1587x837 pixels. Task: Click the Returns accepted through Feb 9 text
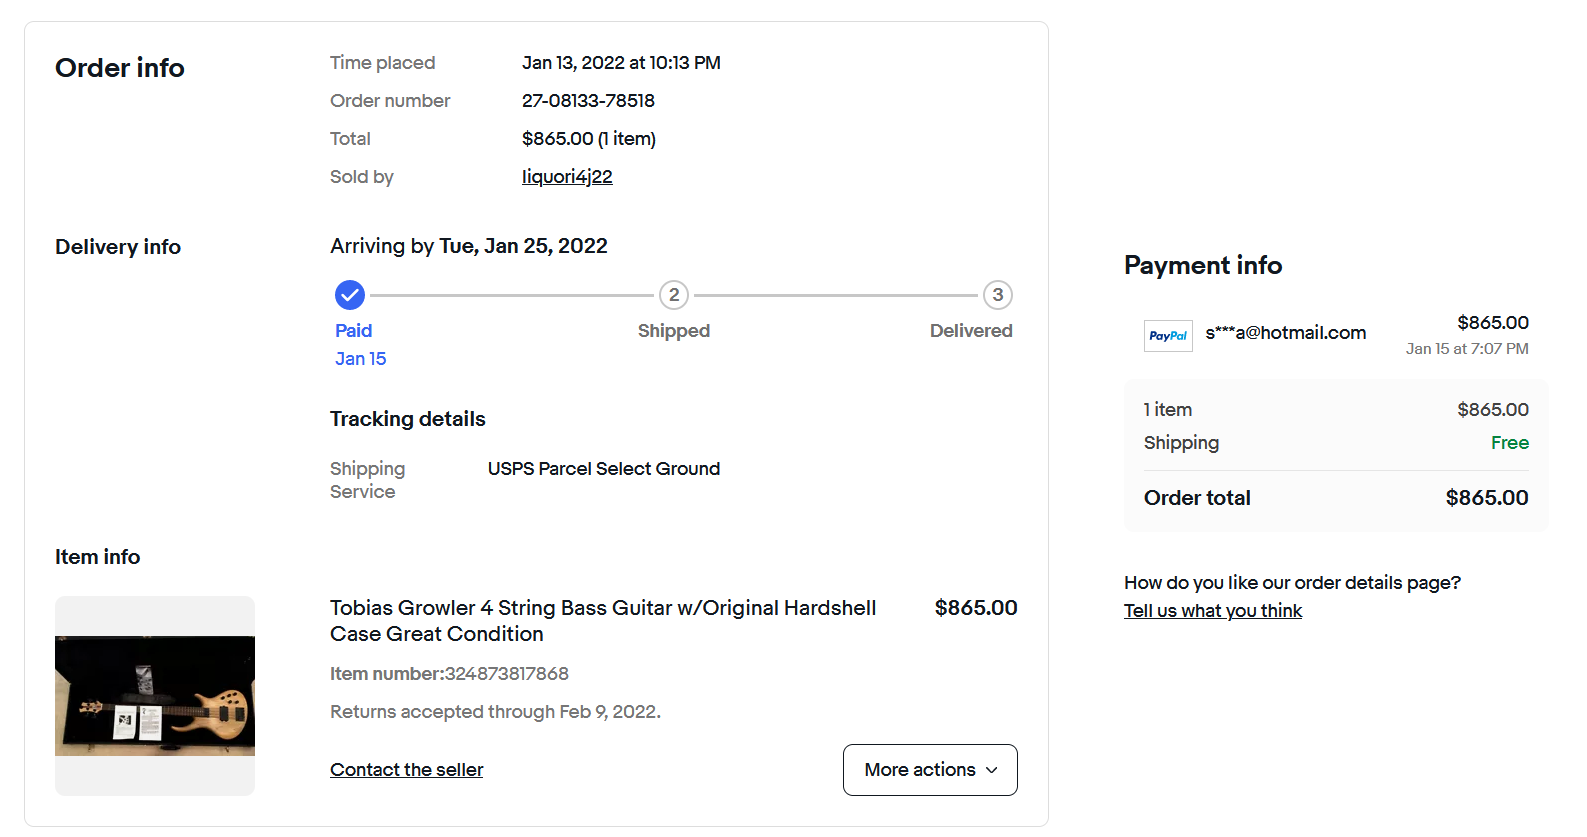tap(496, 712)
